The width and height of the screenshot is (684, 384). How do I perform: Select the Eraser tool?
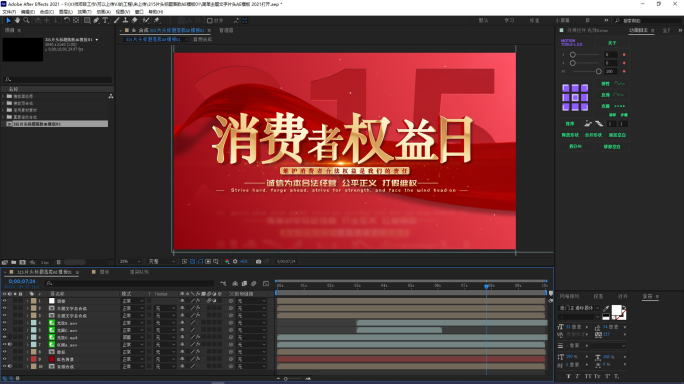coord(134,21)
